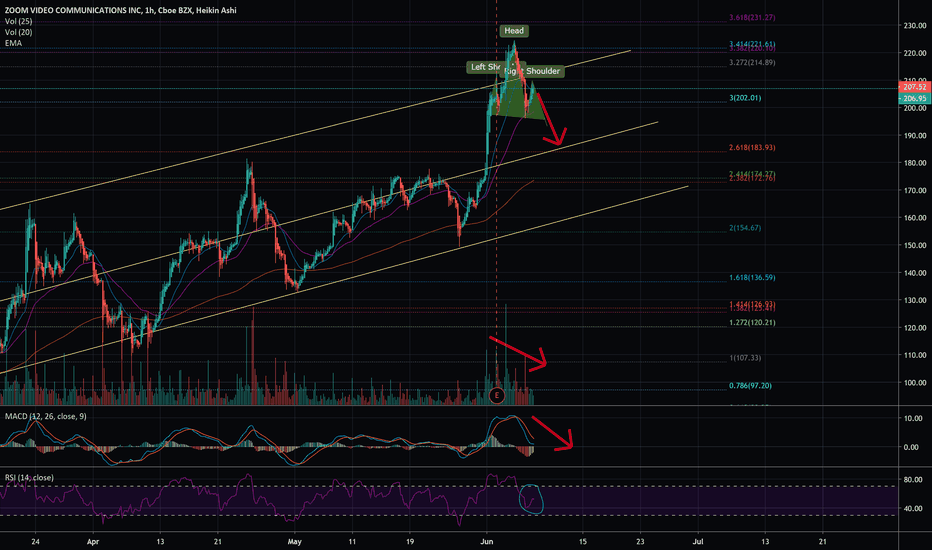Select the 'EMA' indicator legend

coord(13,43)
